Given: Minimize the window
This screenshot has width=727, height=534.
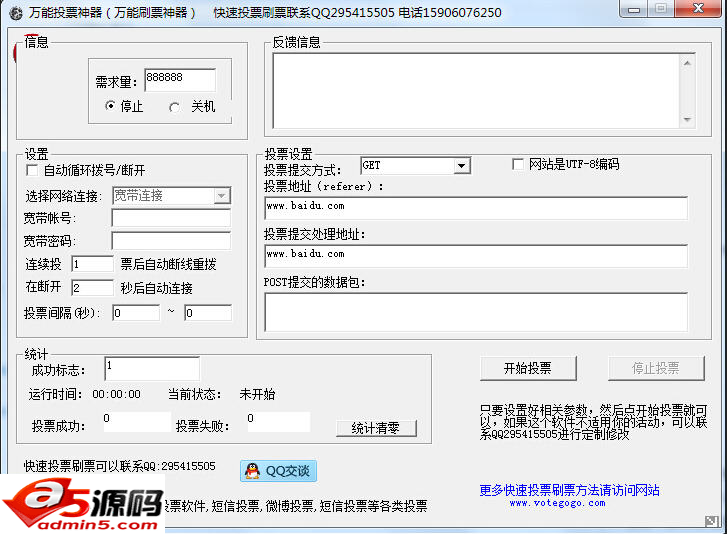Looking at the screenshot, I should 634,9.
